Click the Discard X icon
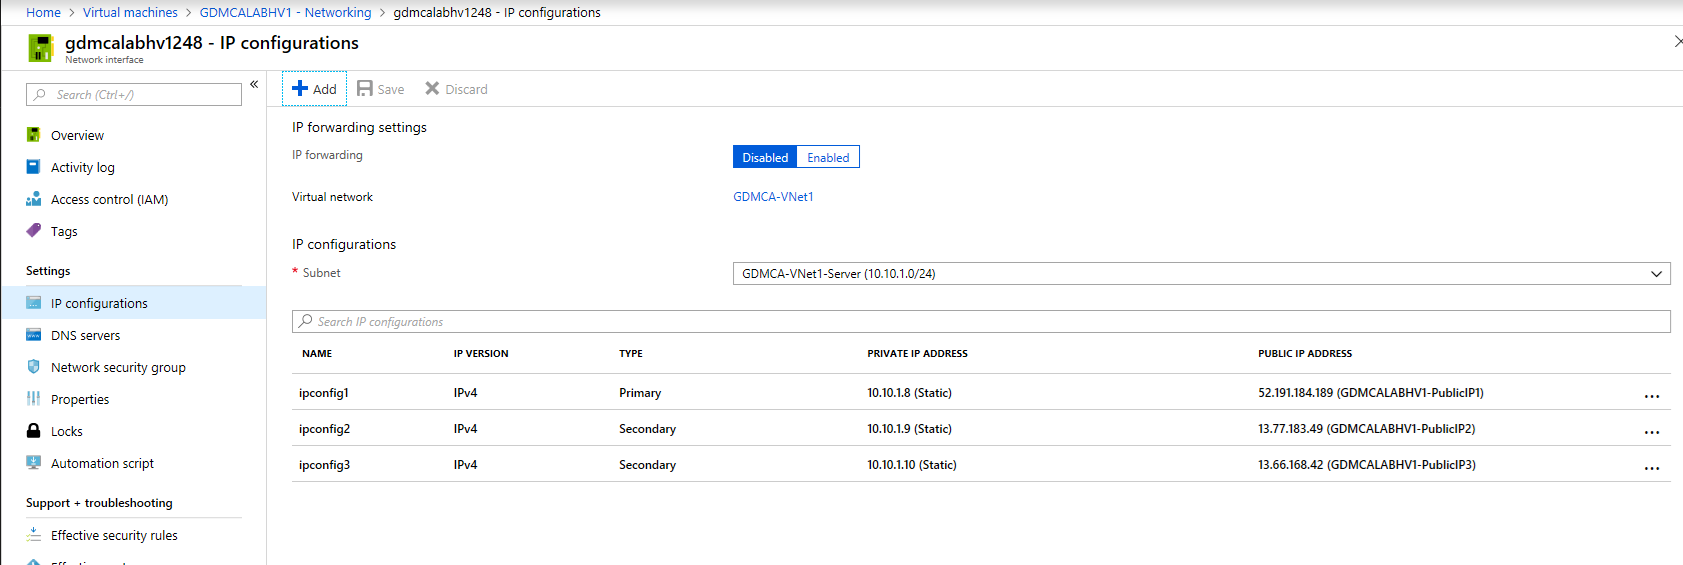 432,88
